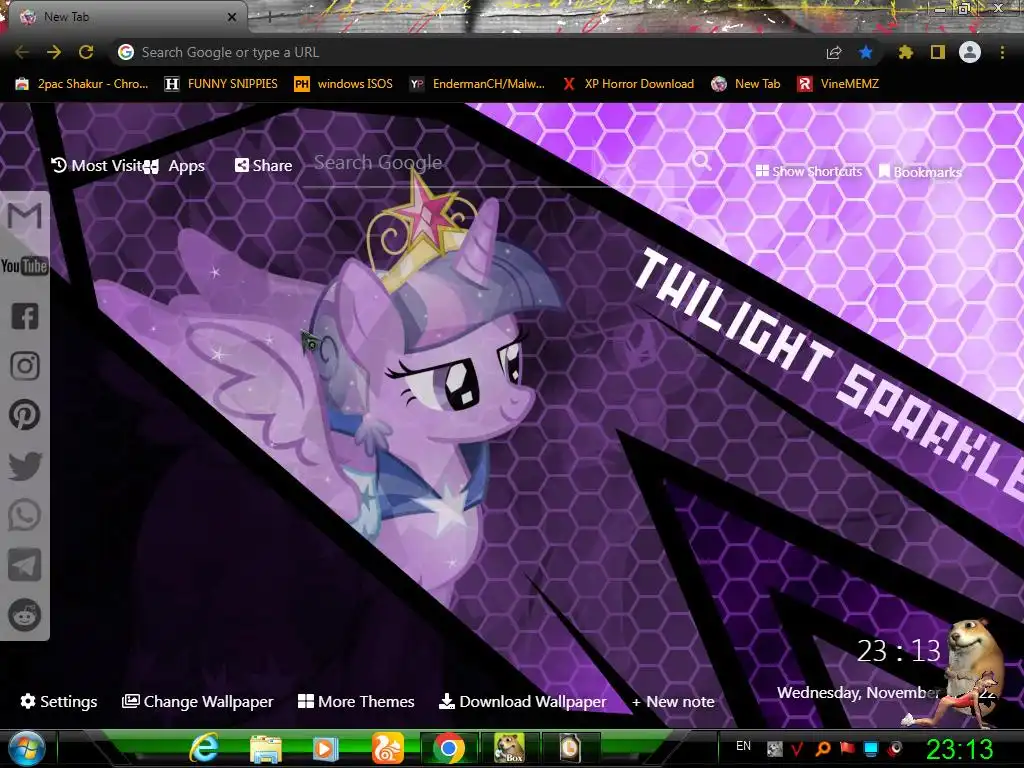The height and width of the screenshot is (768, 1024).
Task: Open the XP Horror Download bookmark
Action: coord(628,84)
